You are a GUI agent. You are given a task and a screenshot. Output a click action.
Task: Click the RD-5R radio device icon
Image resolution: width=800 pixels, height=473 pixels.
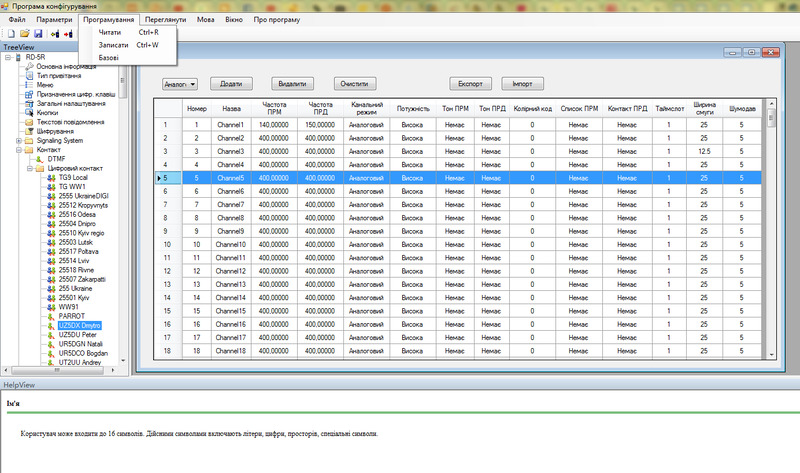[18, 57]
